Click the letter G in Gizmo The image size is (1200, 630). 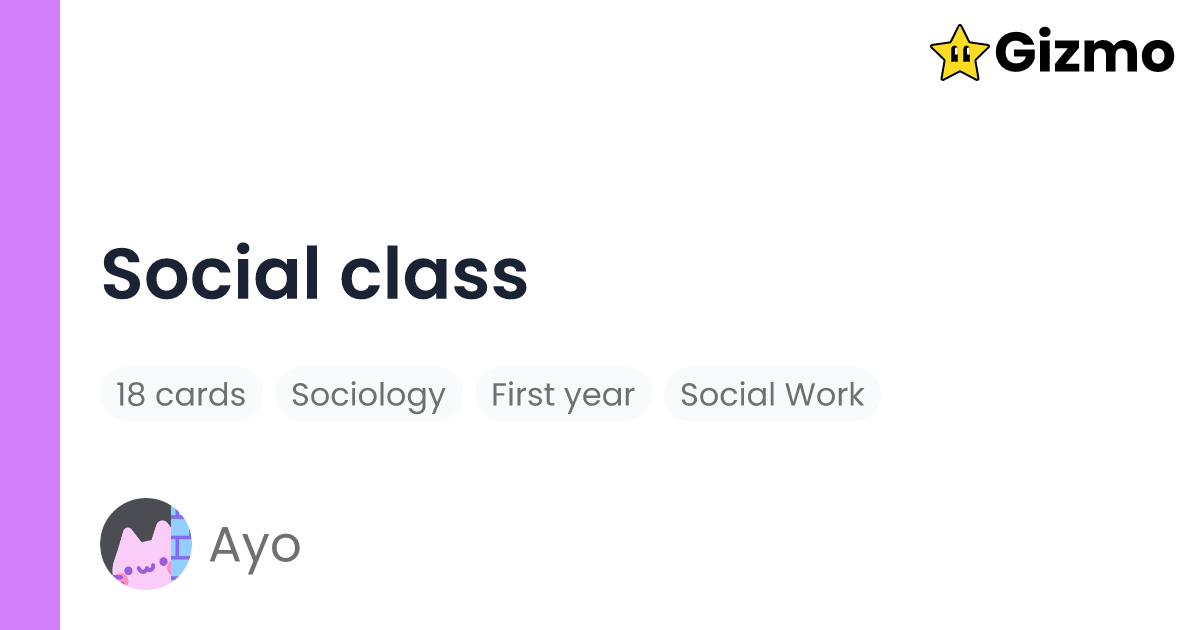(1018, 53)
